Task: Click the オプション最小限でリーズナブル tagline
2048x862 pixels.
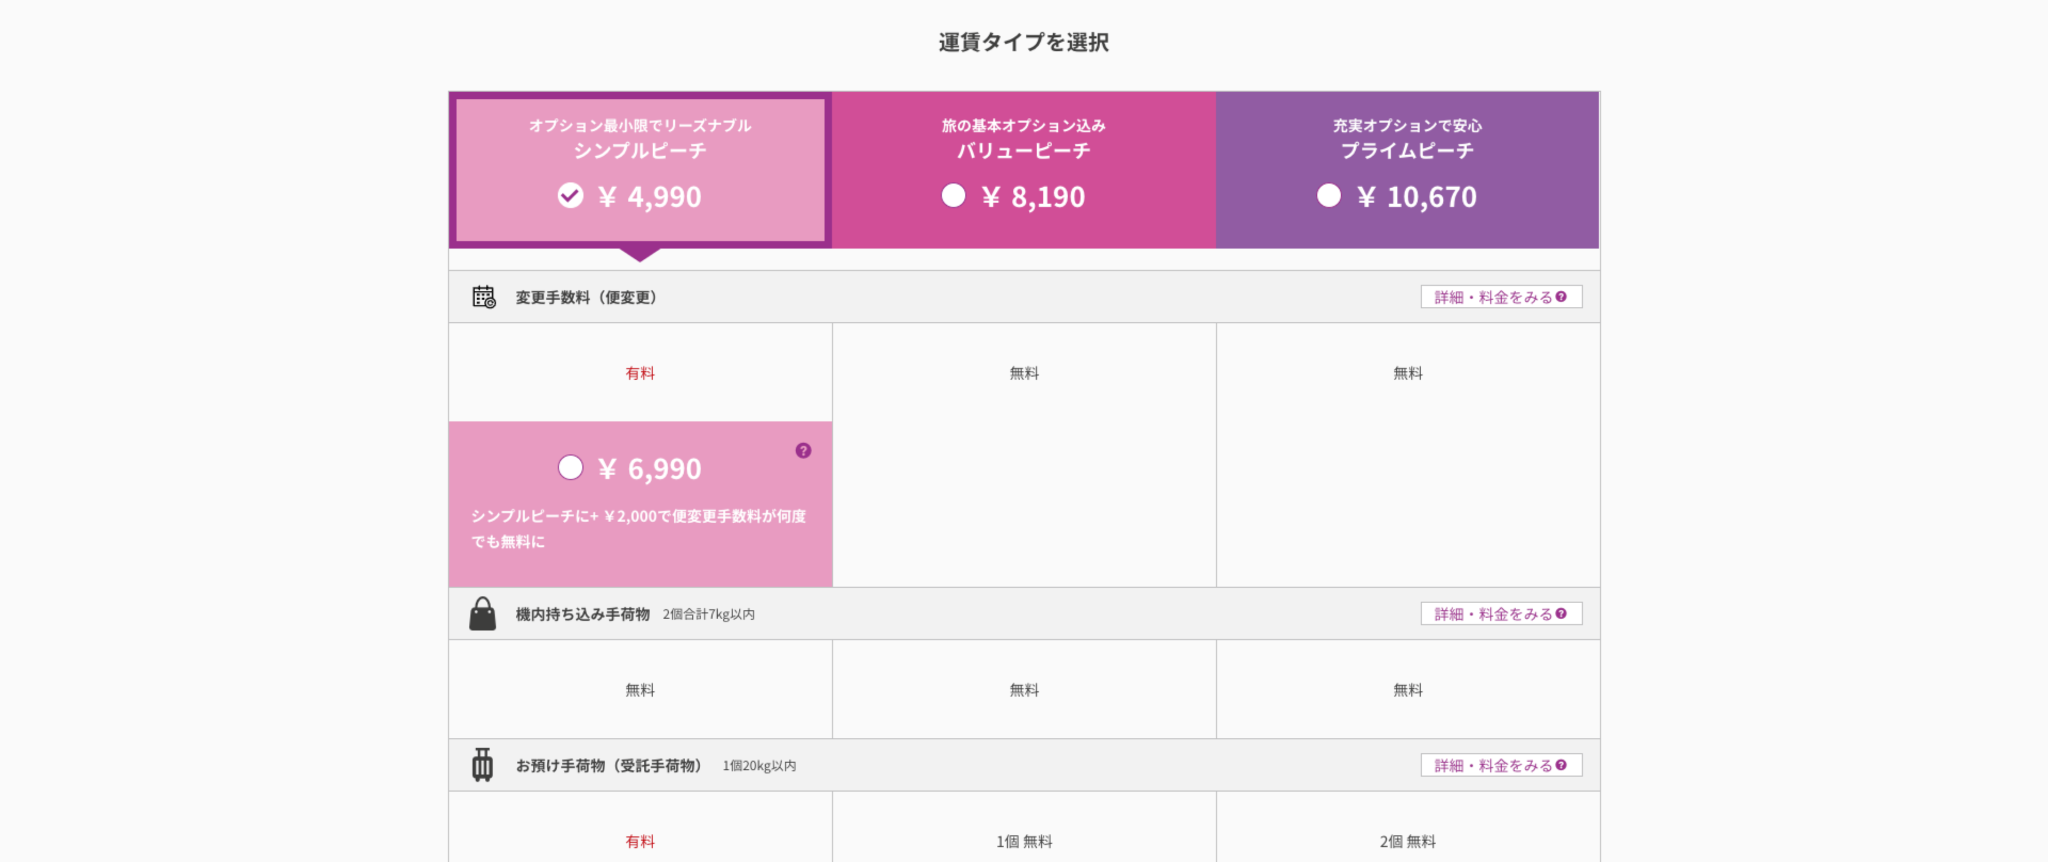Action: [x=640, y=125]
